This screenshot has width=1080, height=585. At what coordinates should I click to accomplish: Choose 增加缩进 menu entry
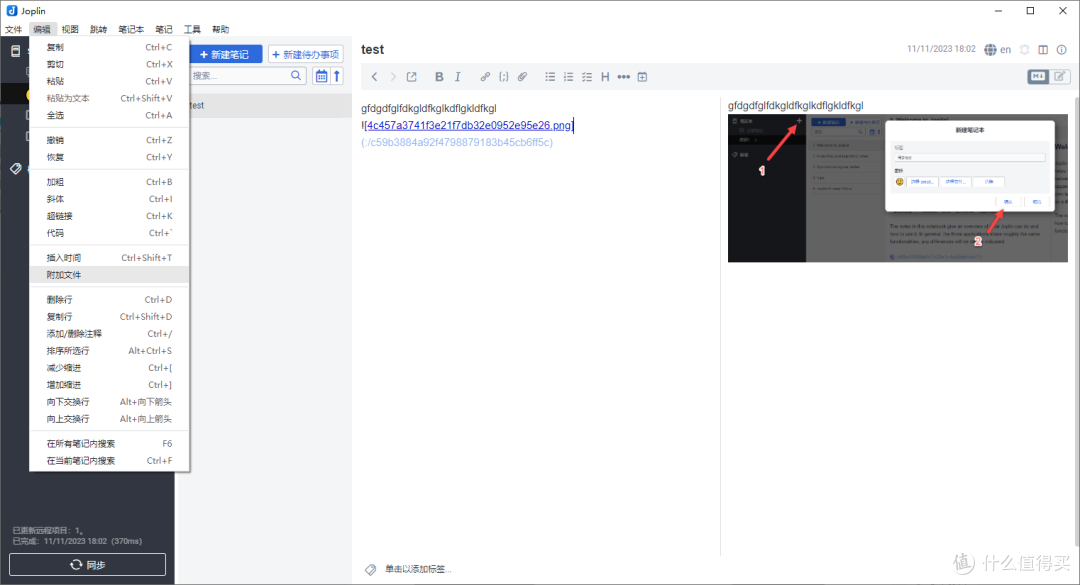click(109, 384)
